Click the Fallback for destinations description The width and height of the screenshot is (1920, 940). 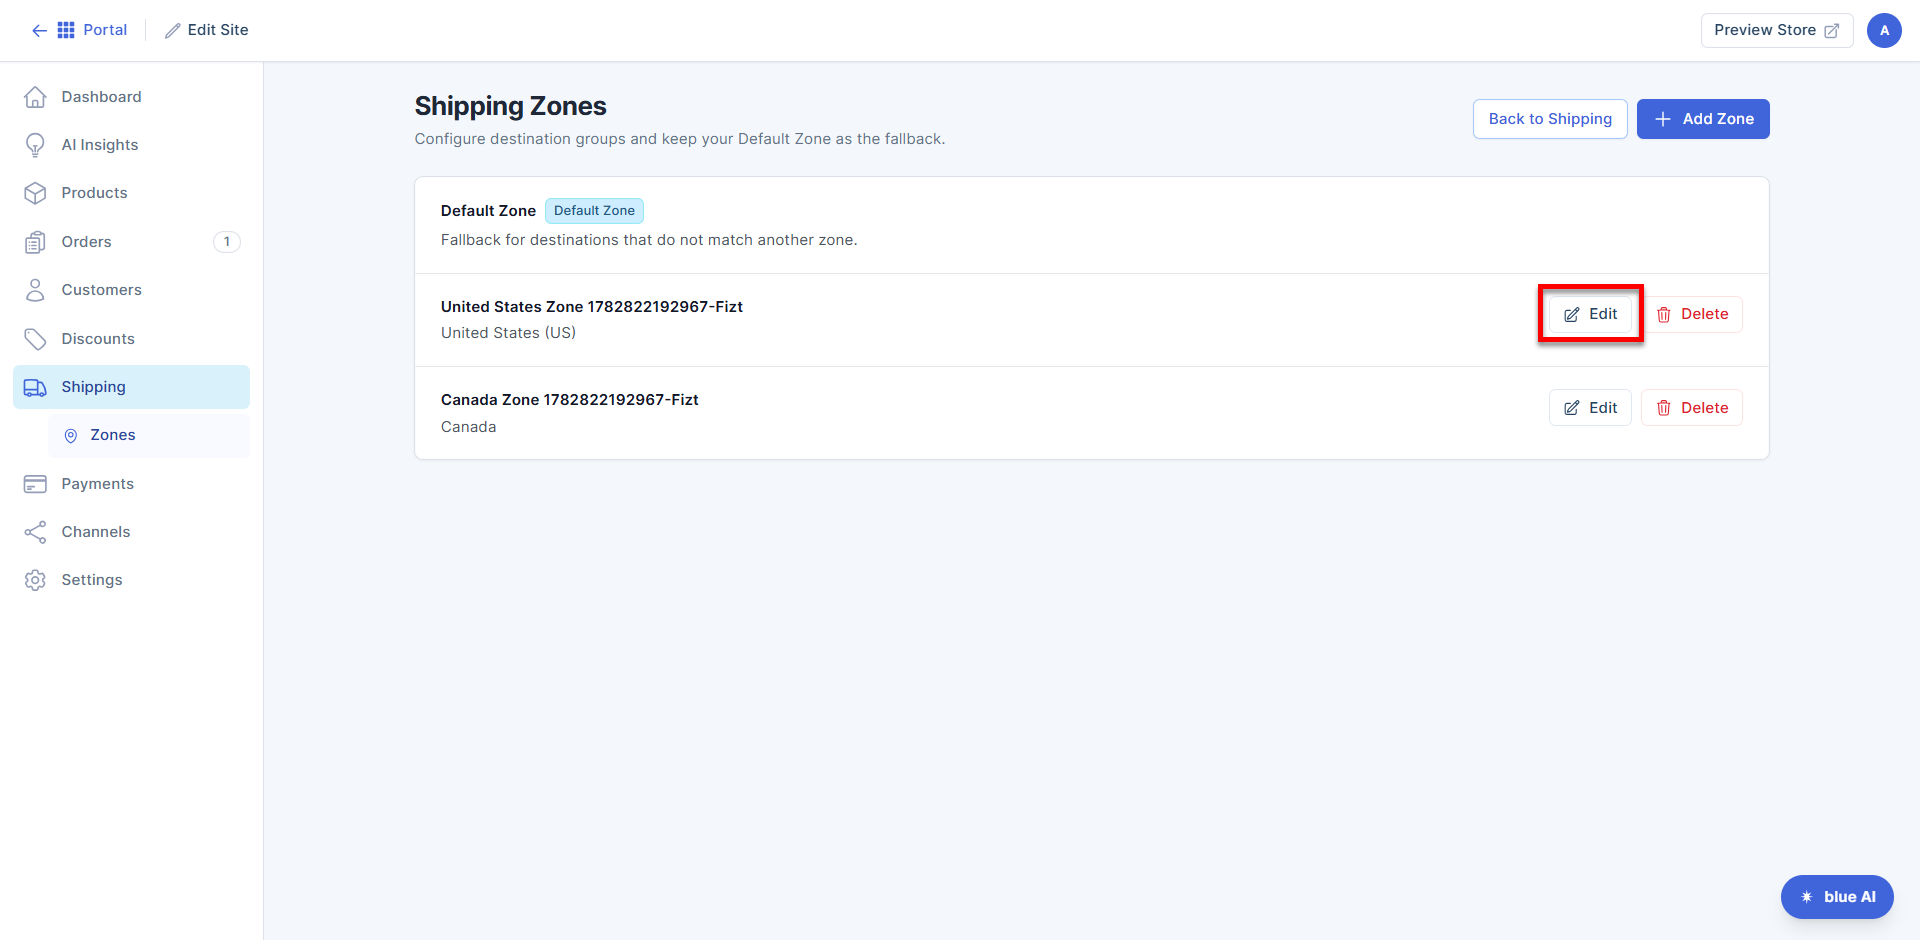point(649,240)
